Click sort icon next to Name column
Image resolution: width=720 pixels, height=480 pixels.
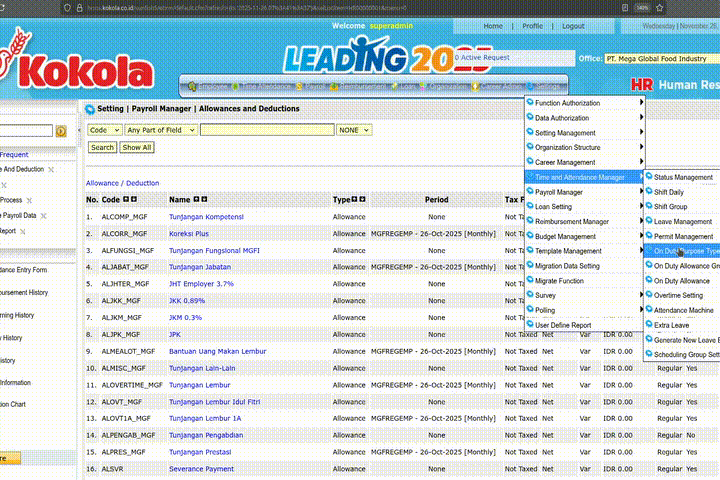point(198,200)
